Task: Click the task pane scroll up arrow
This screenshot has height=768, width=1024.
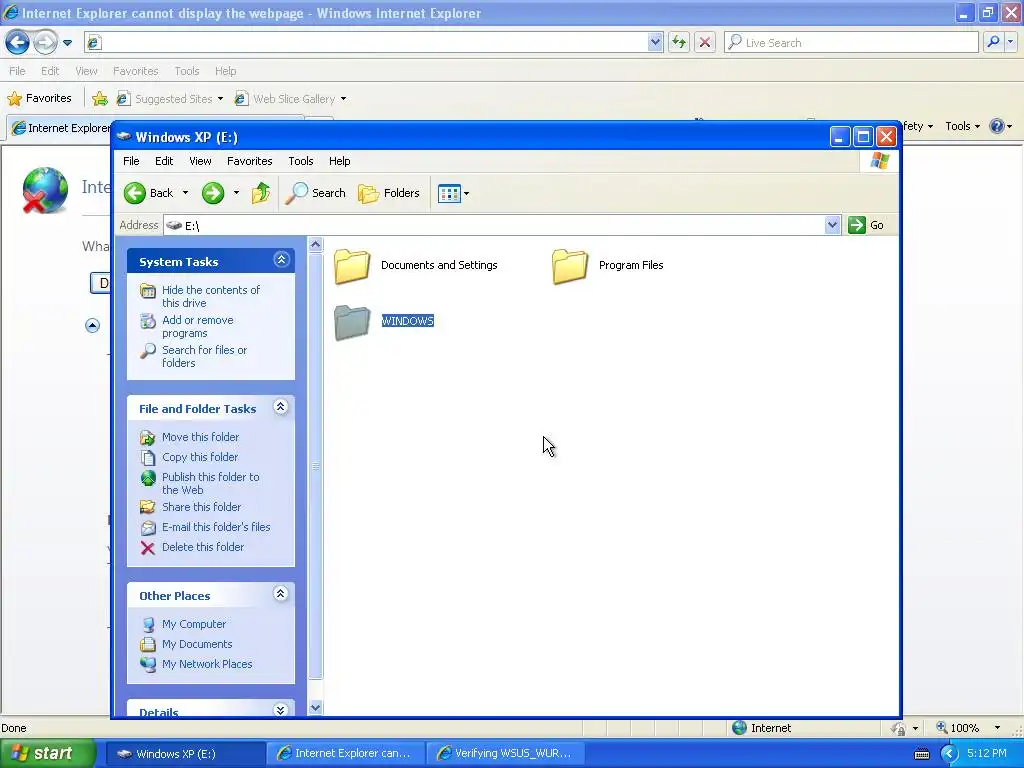Action: point(315,245)
